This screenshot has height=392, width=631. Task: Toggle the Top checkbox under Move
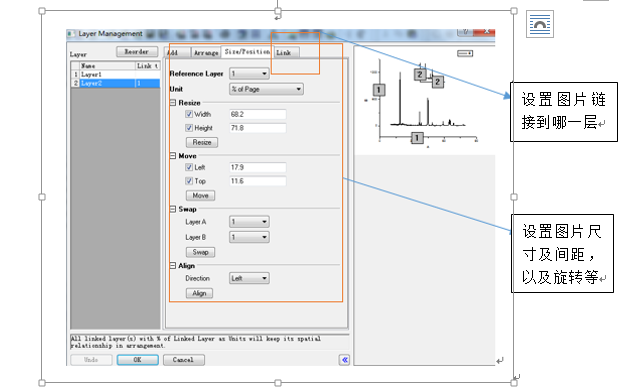tap(189, 181)
